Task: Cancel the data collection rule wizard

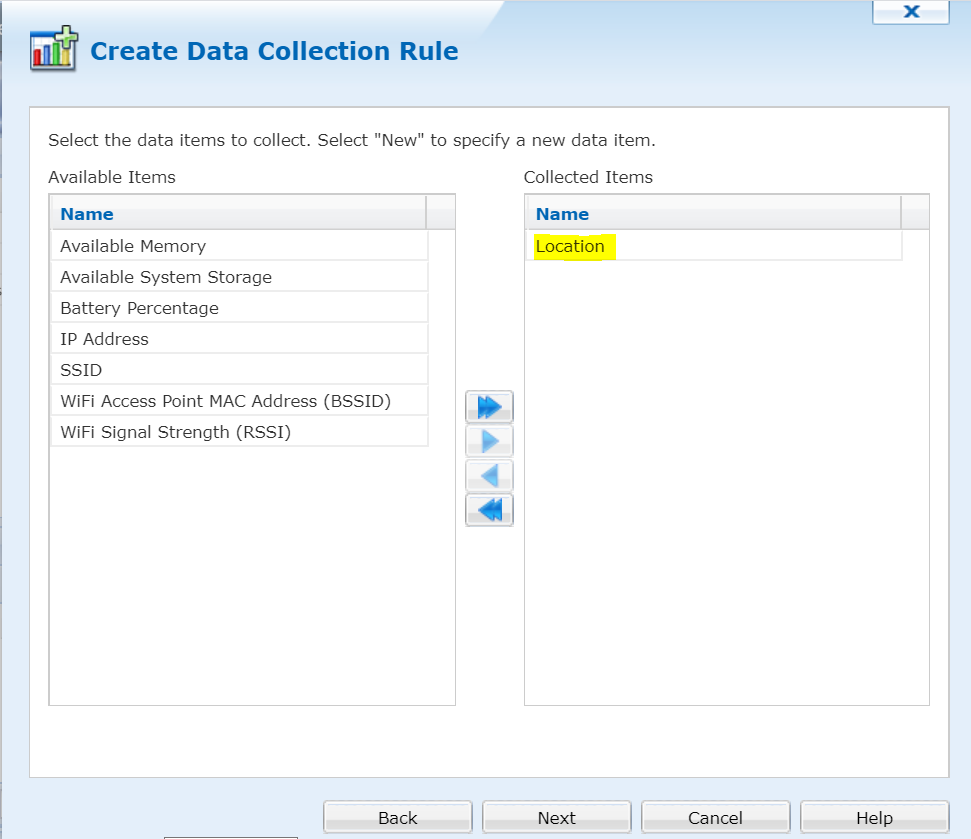Action: (715, 818)
